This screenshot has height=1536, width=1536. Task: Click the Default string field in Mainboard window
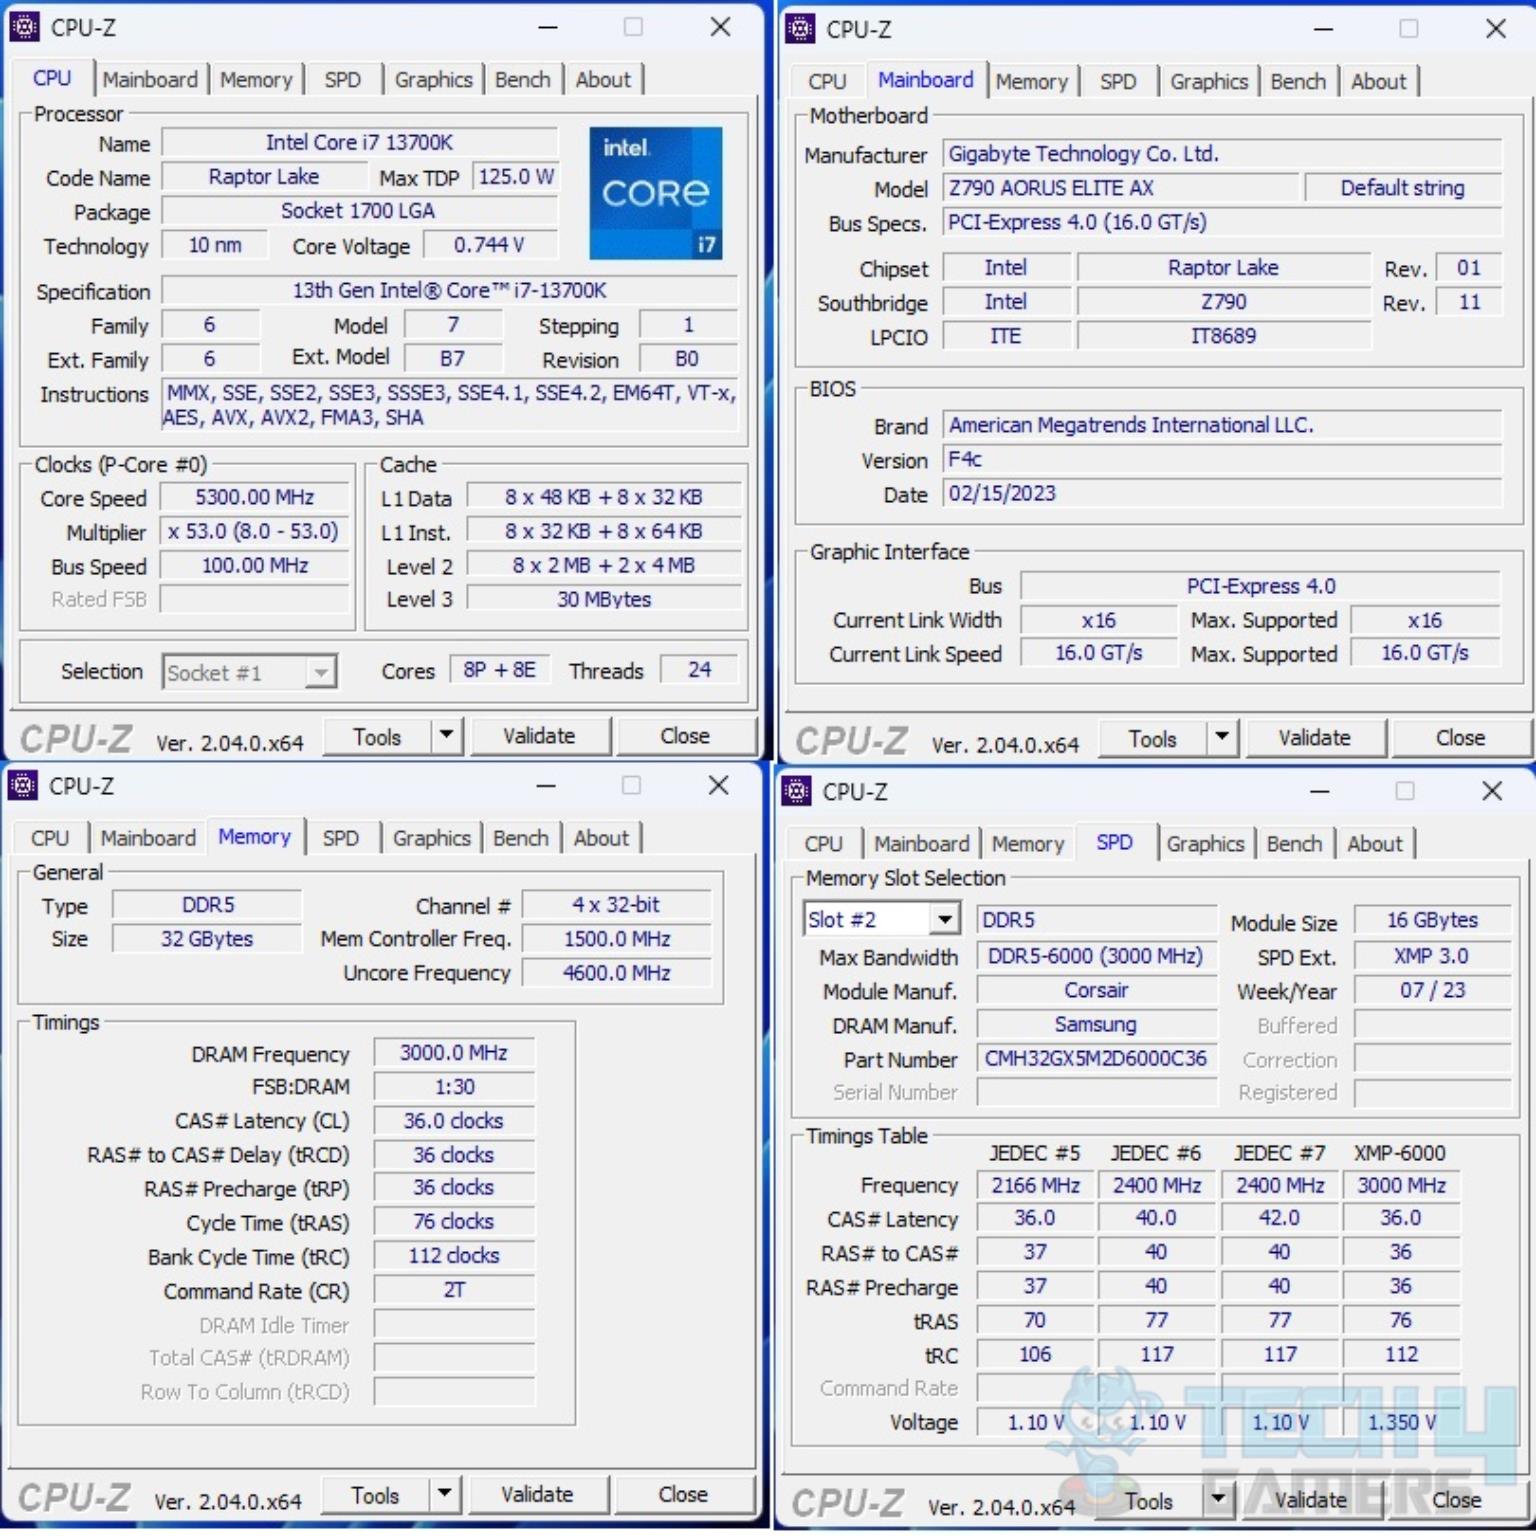pyautogui.click(x=1402, y=188)
